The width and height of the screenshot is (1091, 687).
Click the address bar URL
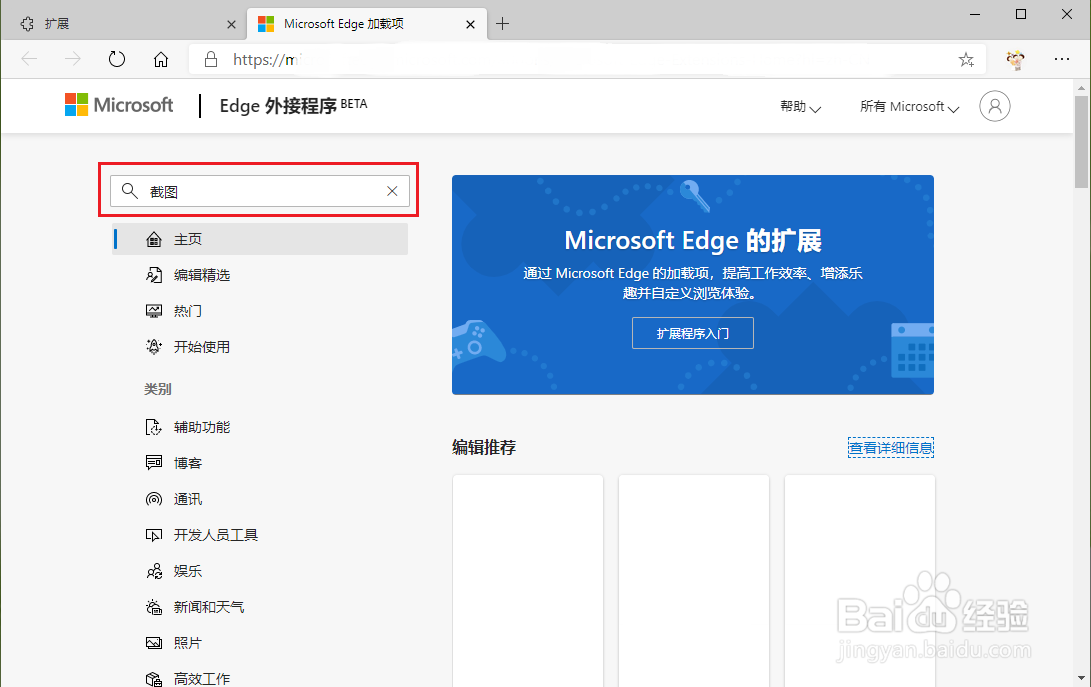(587, 59)
